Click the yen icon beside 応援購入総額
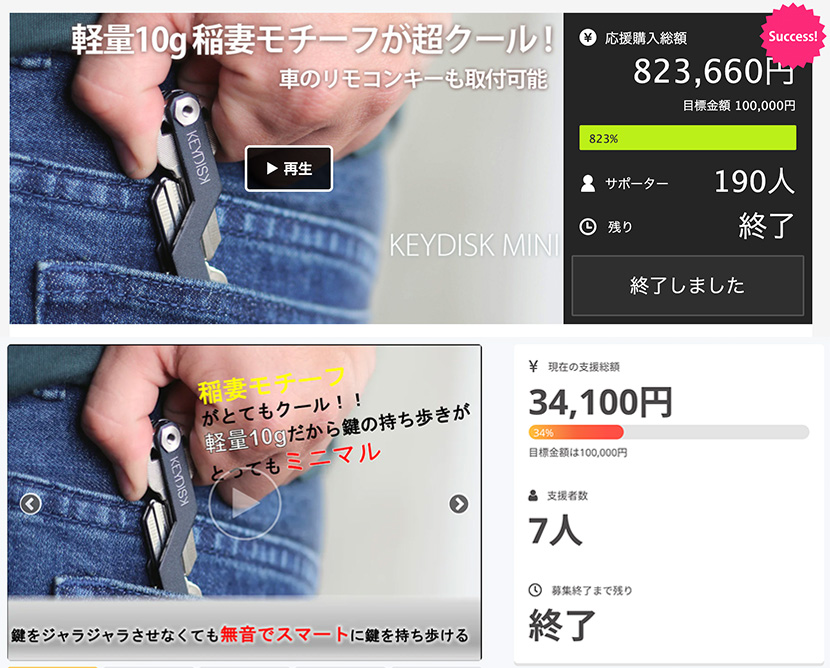This screenshot has height=668, width=830. (588, 38)
